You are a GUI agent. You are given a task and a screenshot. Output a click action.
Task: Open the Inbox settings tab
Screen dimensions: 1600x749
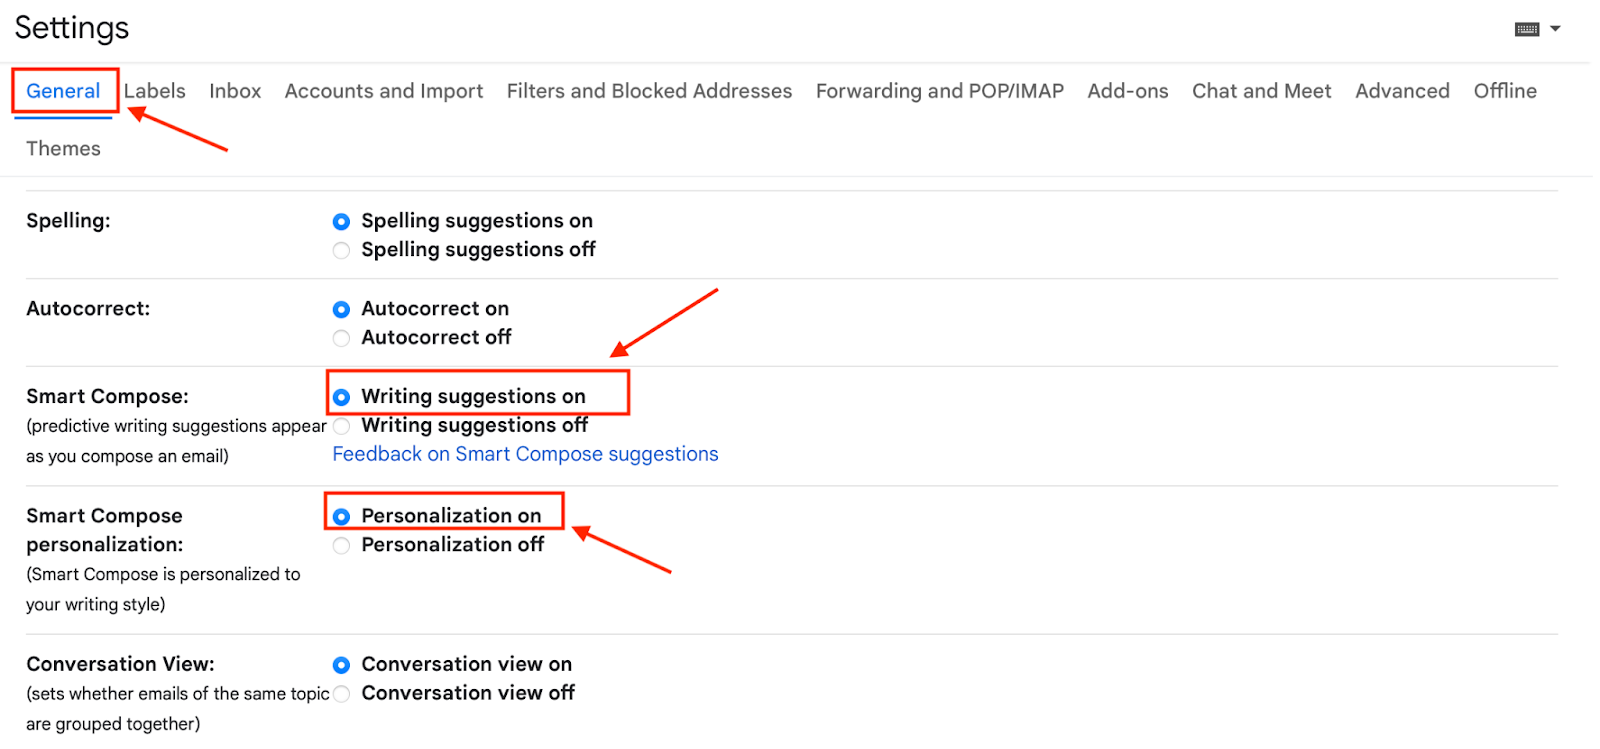(234, 91)
